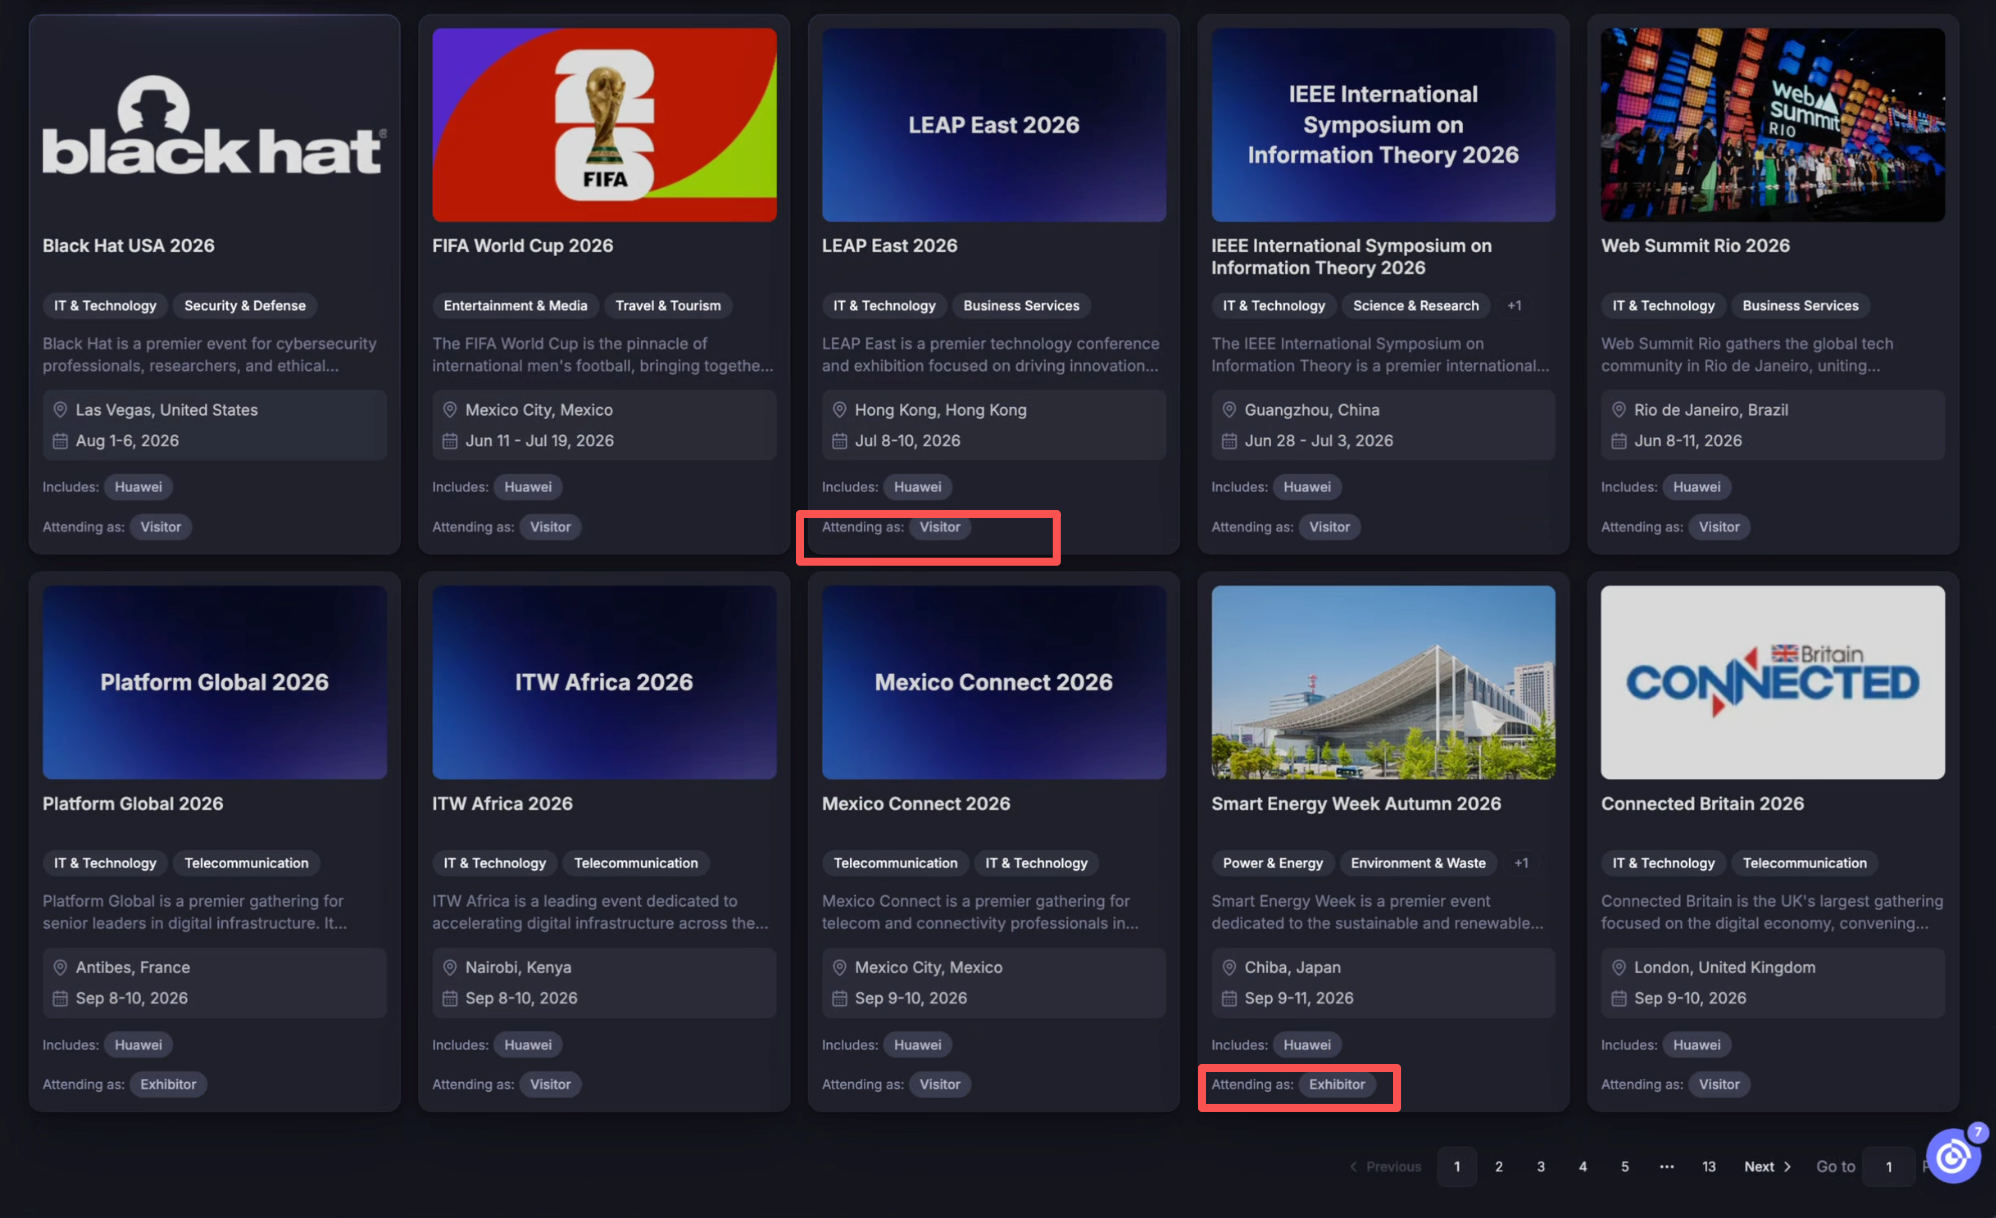The height and width of the screenshot is (1218, 1996).
Task: Open the Britain Connected logo image
Action: tap(1773, 682)
